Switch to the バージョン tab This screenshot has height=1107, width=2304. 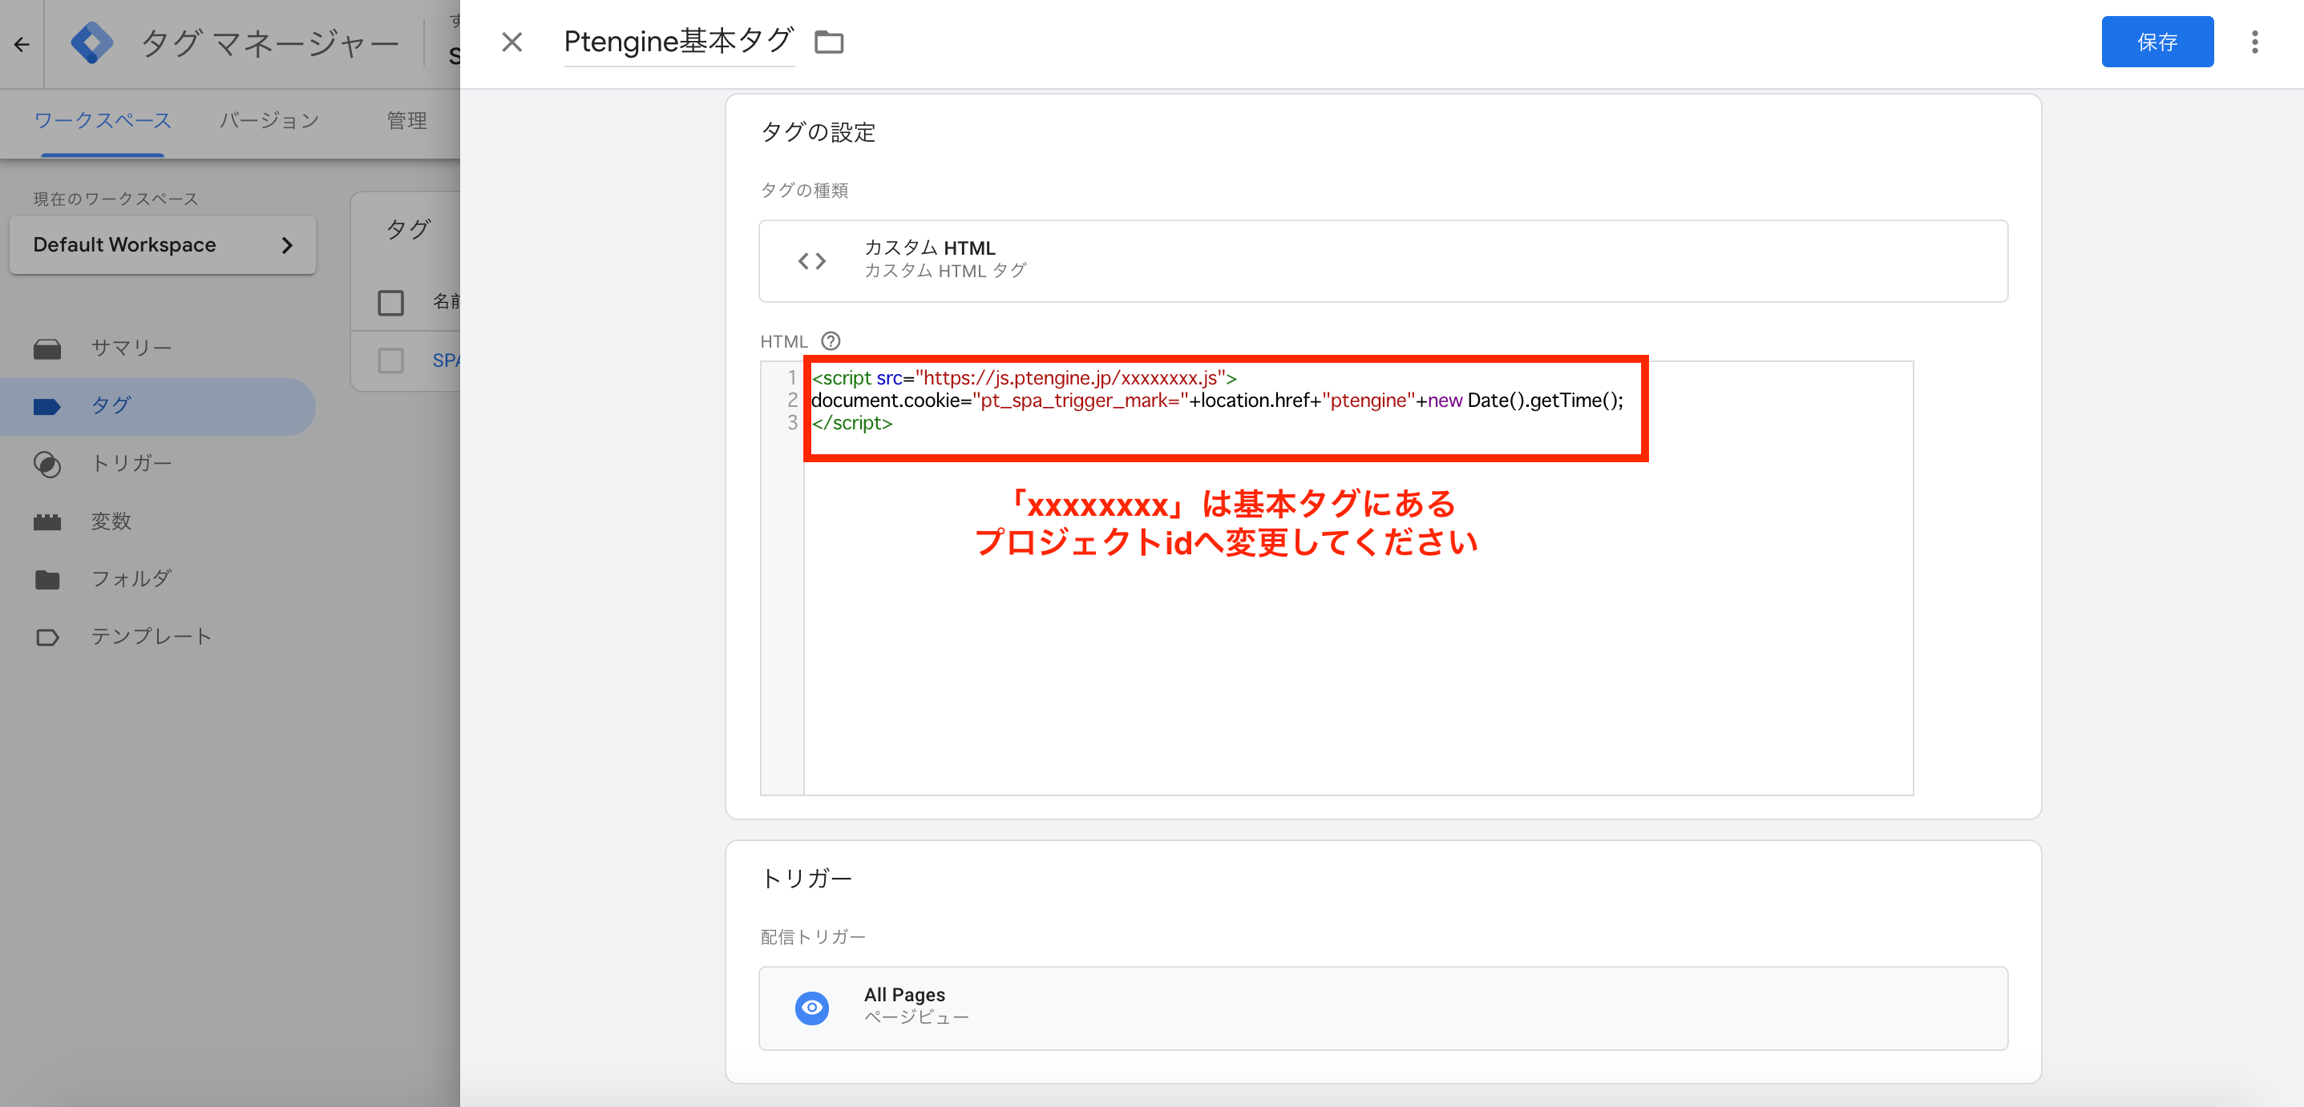click(269, 120)
